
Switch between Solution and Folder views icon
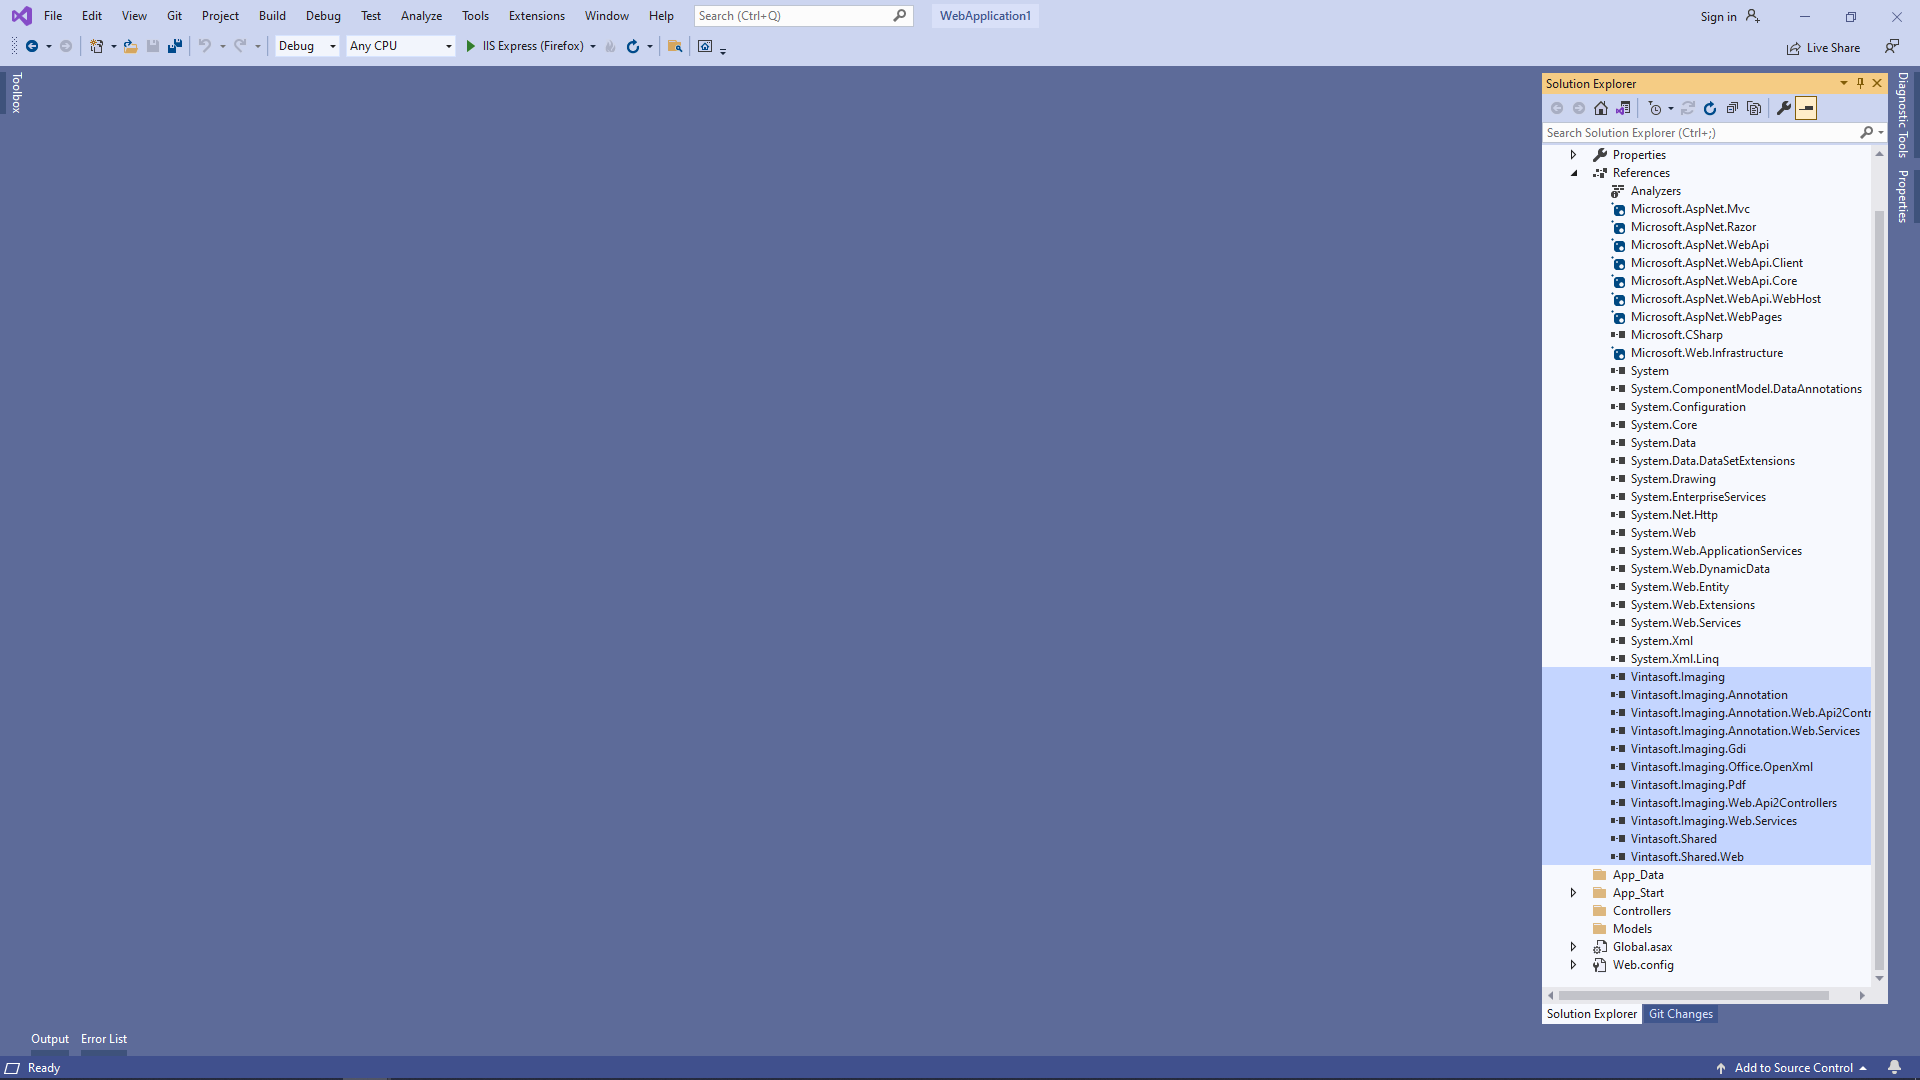(x=1623, y=108)
